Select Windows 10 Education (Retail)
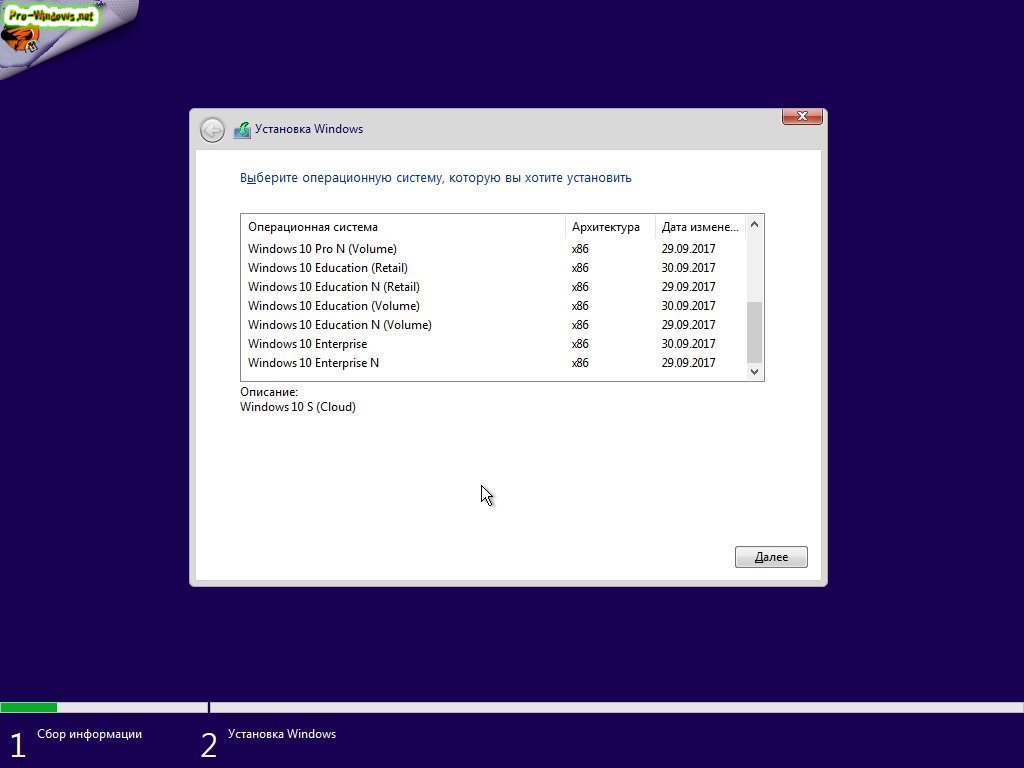Screen dimensions: 1024x768 pos(493,268)
